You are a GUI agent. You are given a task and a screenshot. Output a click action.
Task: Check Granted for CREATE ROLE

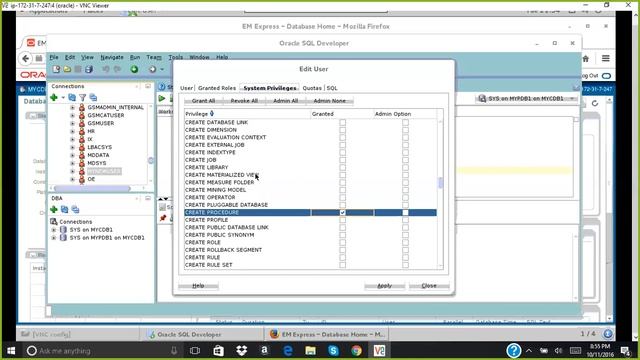click(x=342, y=242)
